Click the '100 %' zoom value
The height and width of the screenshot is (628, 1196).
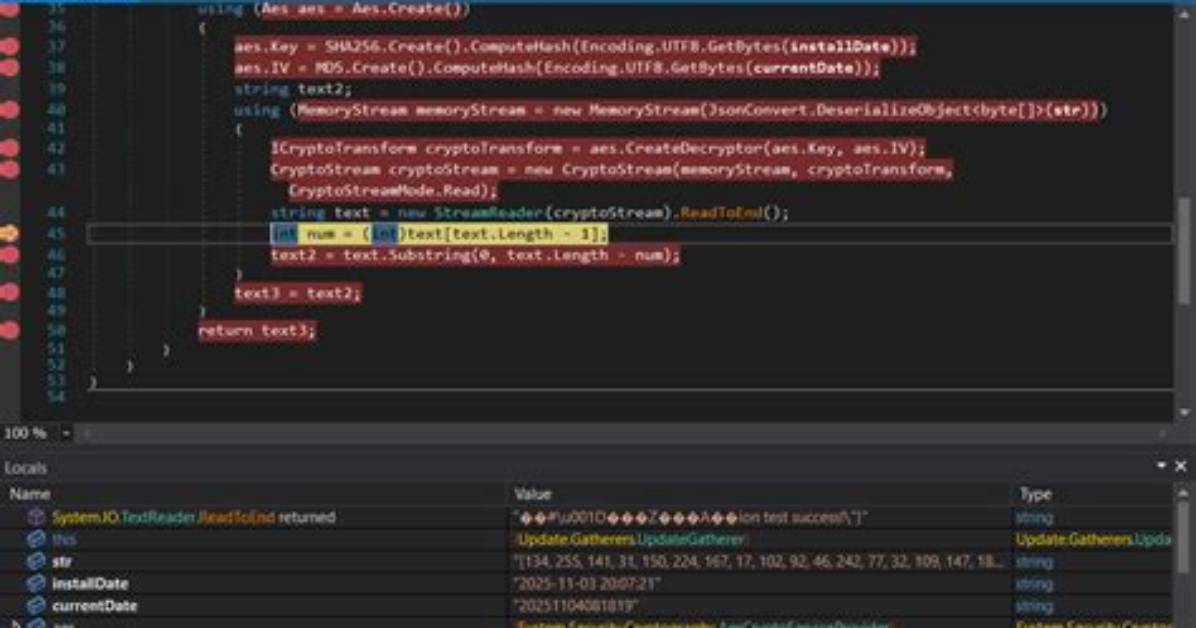[x=26, y=433]
